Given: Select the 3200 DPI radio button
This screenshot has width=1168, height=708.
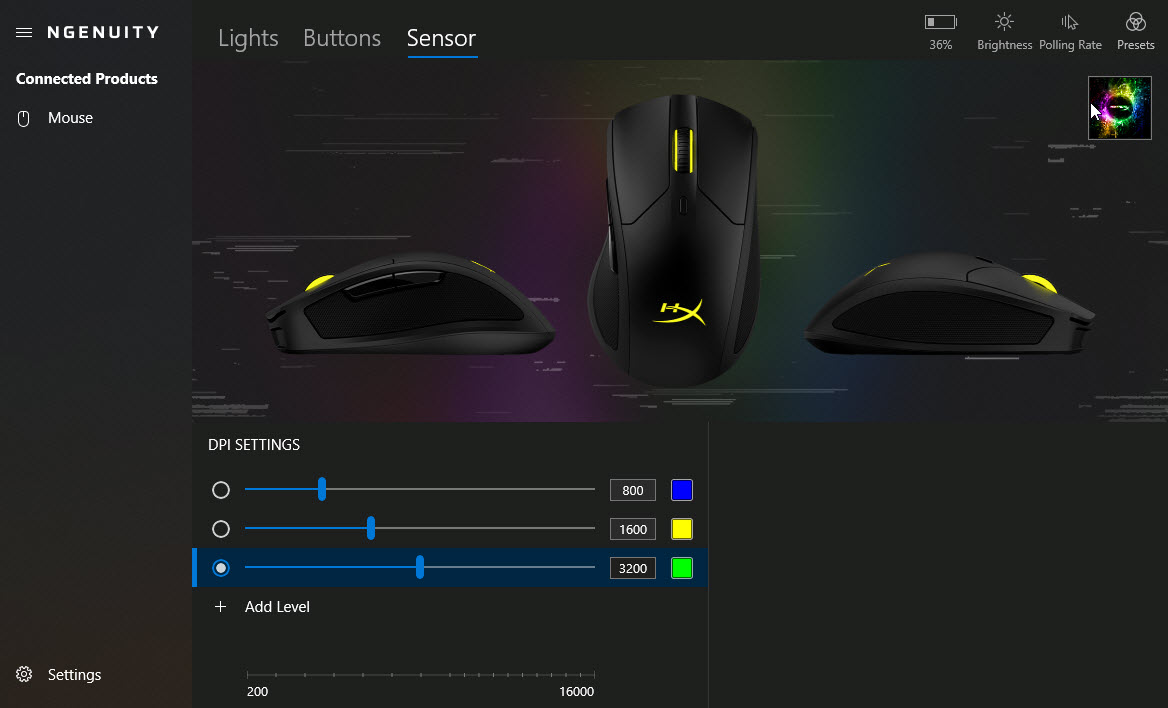Looking at the screenshot, I should point(220,568).
